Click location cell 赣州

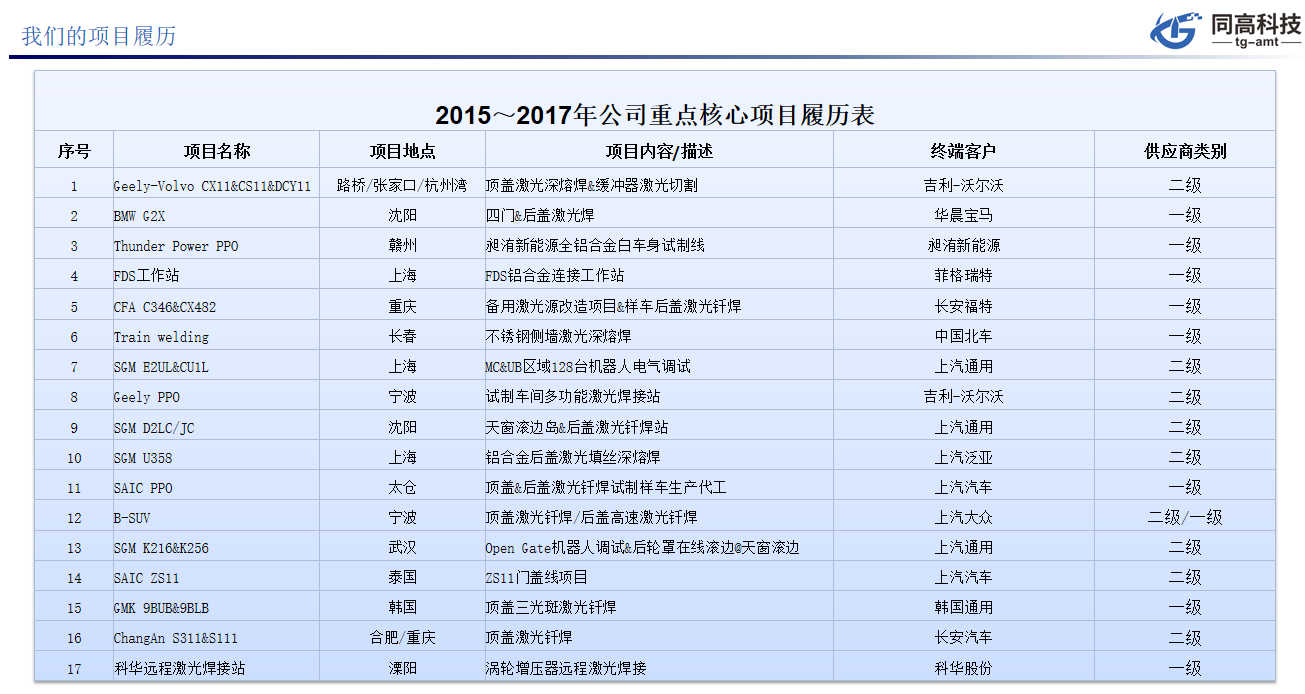click(403, 246)
